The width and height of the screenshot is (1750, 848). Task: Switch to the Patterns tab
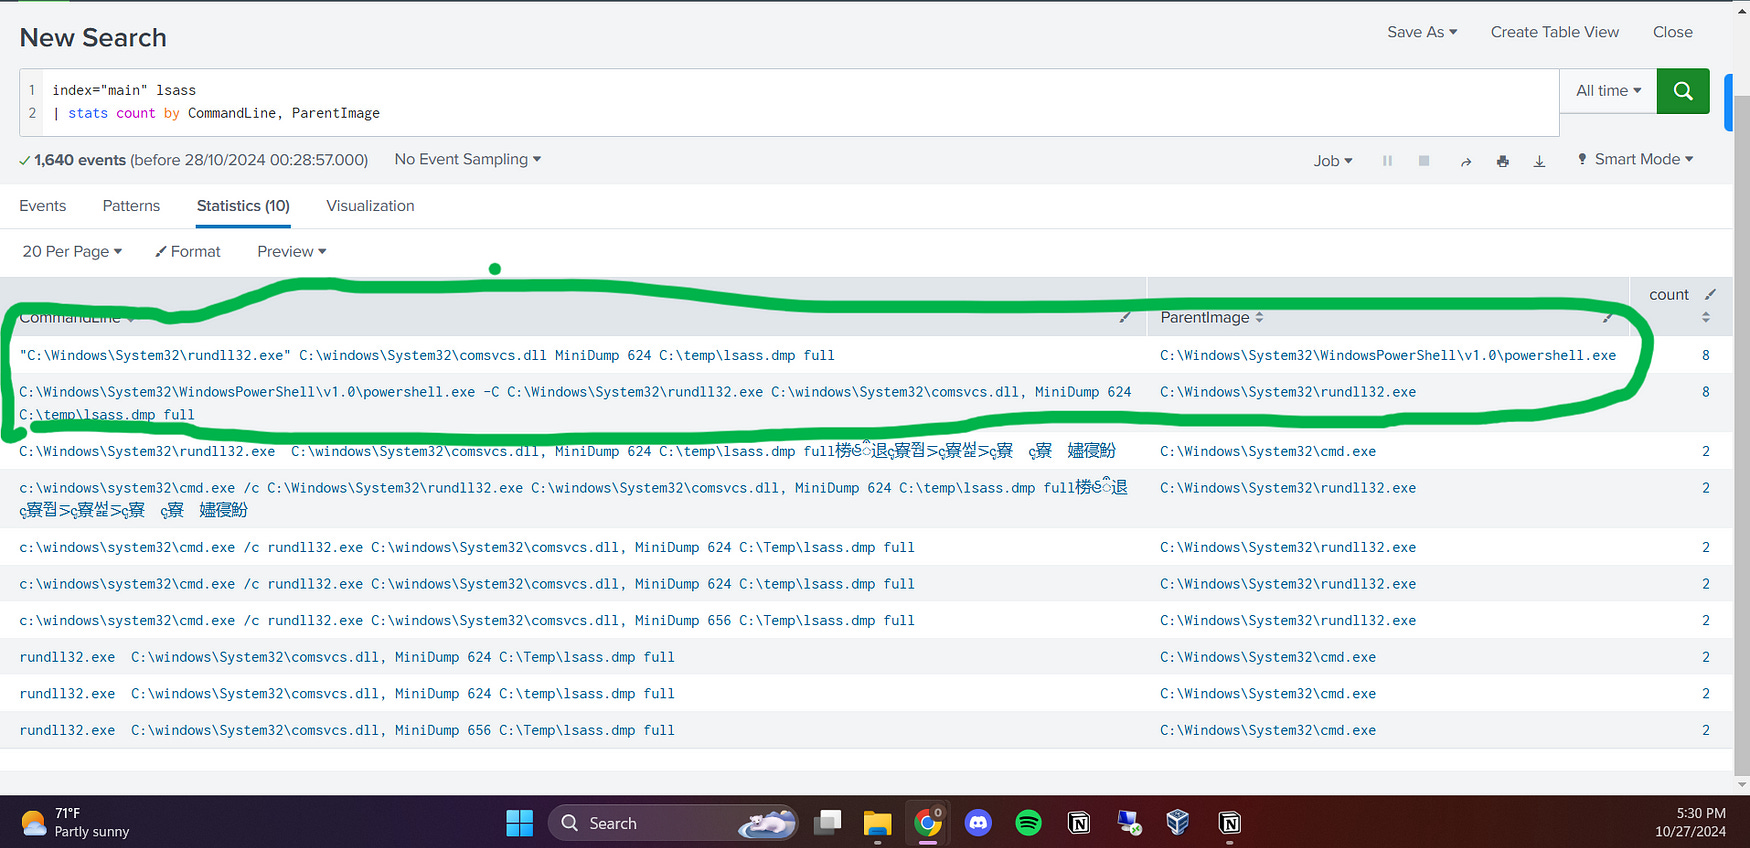coord(131,206)
